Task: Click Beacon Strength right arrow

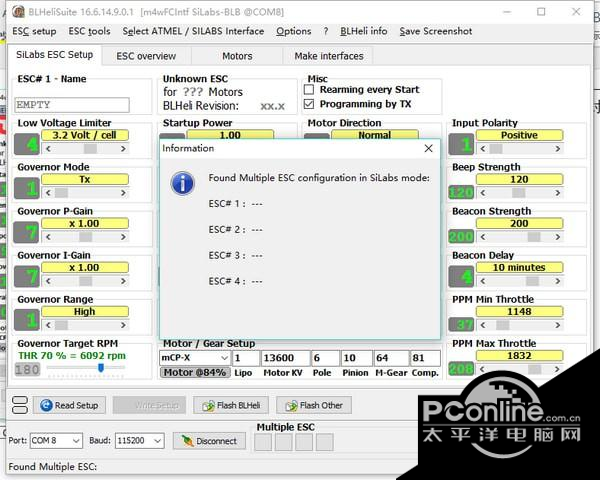Action: pos(558,237)
